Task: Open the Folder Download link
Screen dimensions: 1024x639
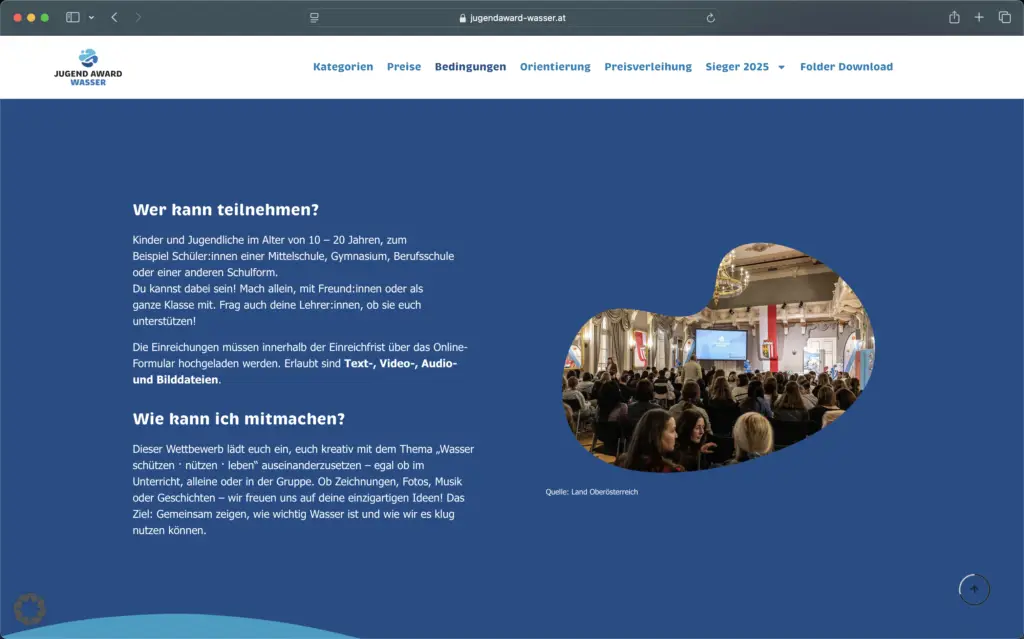Action: (x=846, y=66)
